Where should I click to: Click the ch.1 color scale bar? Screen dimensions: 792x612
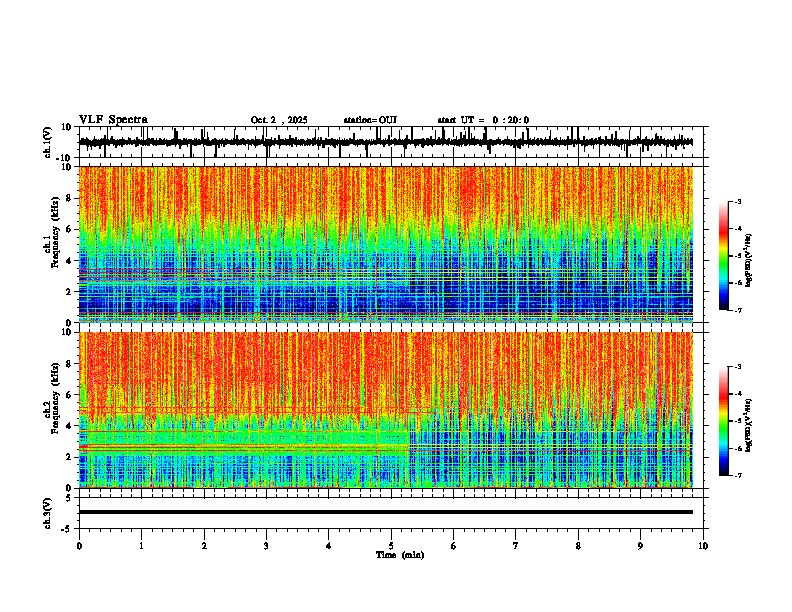pyautogui.click(x=724, y=256)
